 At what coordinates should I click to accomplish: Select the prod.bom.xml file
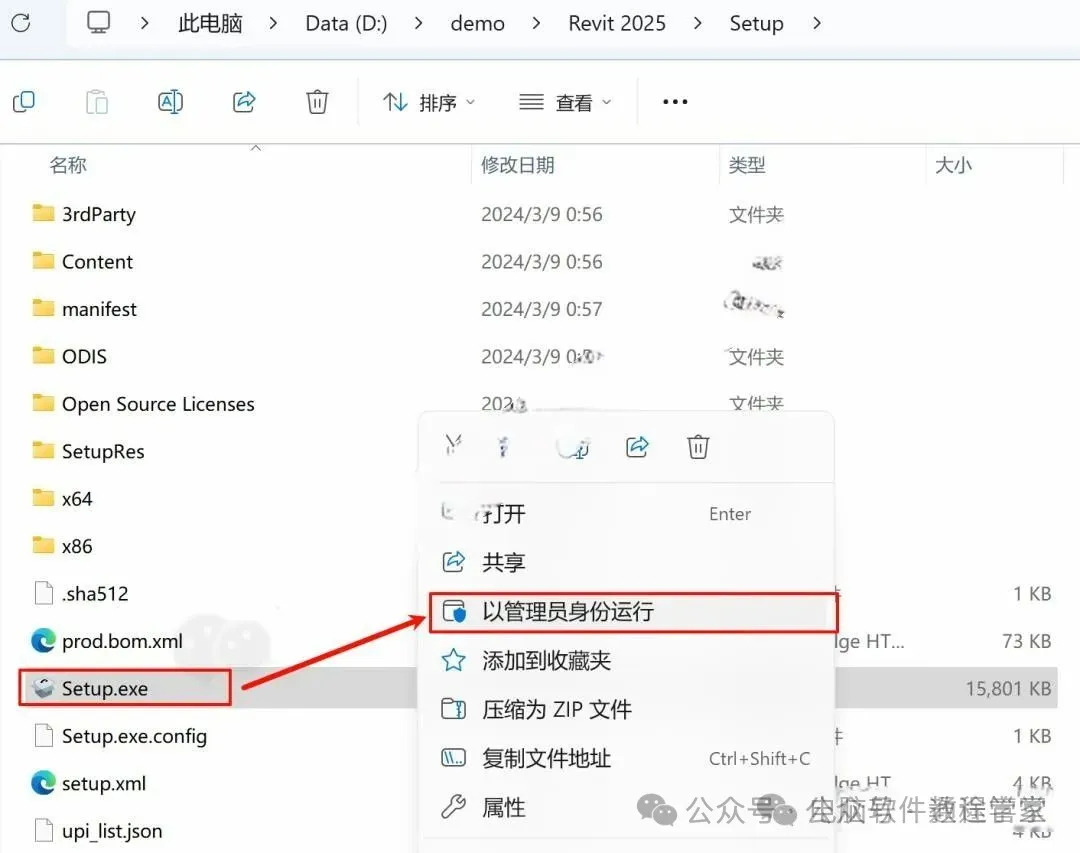click(x=122, y=641)
